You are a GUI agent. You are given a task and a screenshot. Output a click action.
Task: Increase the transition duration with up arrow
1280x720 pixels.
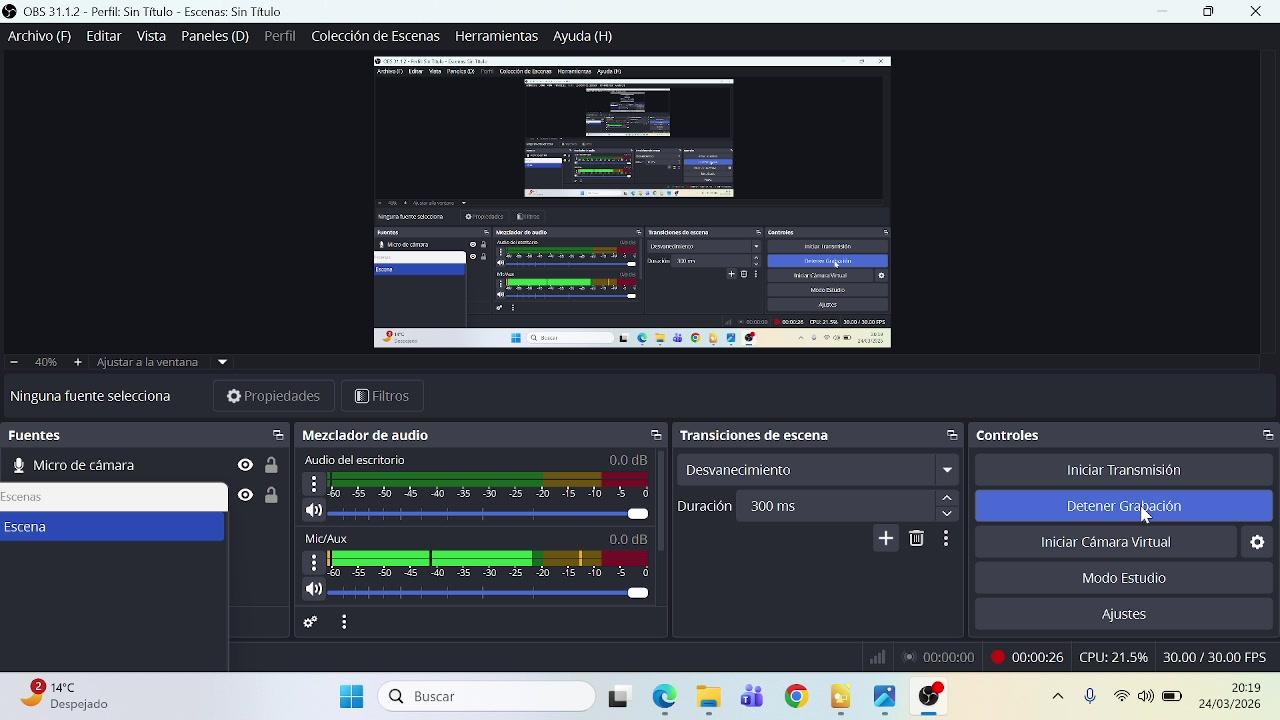[x=947, y=498]
